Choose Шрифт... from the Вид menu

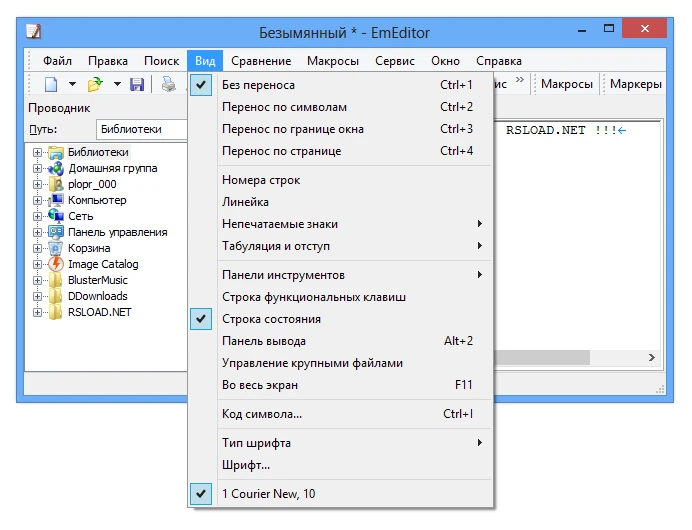coord(246,465)
